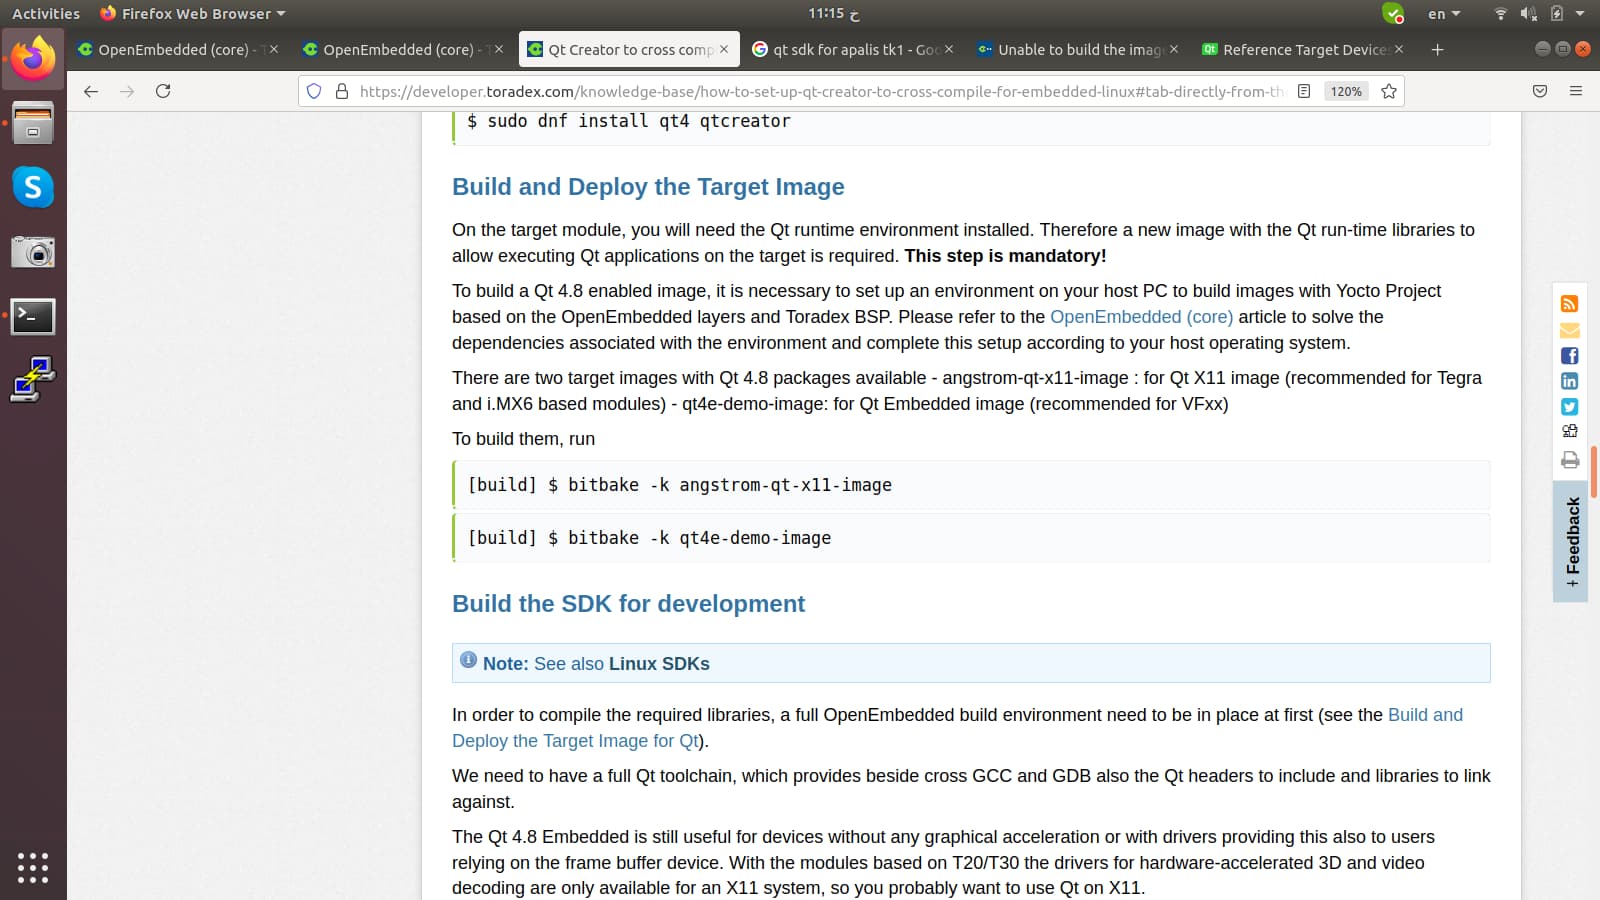Open the Feedback side tab

point(1571,541)
